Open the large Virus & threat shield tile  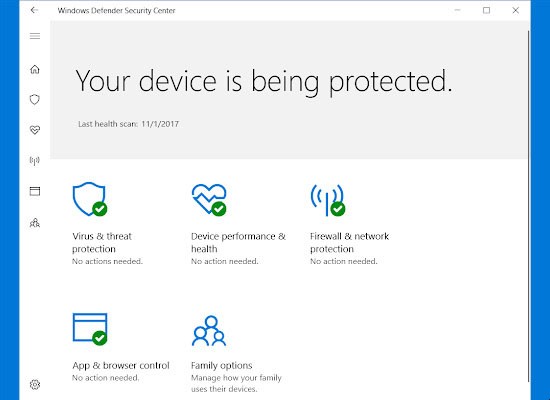click(x=90, y=199)
